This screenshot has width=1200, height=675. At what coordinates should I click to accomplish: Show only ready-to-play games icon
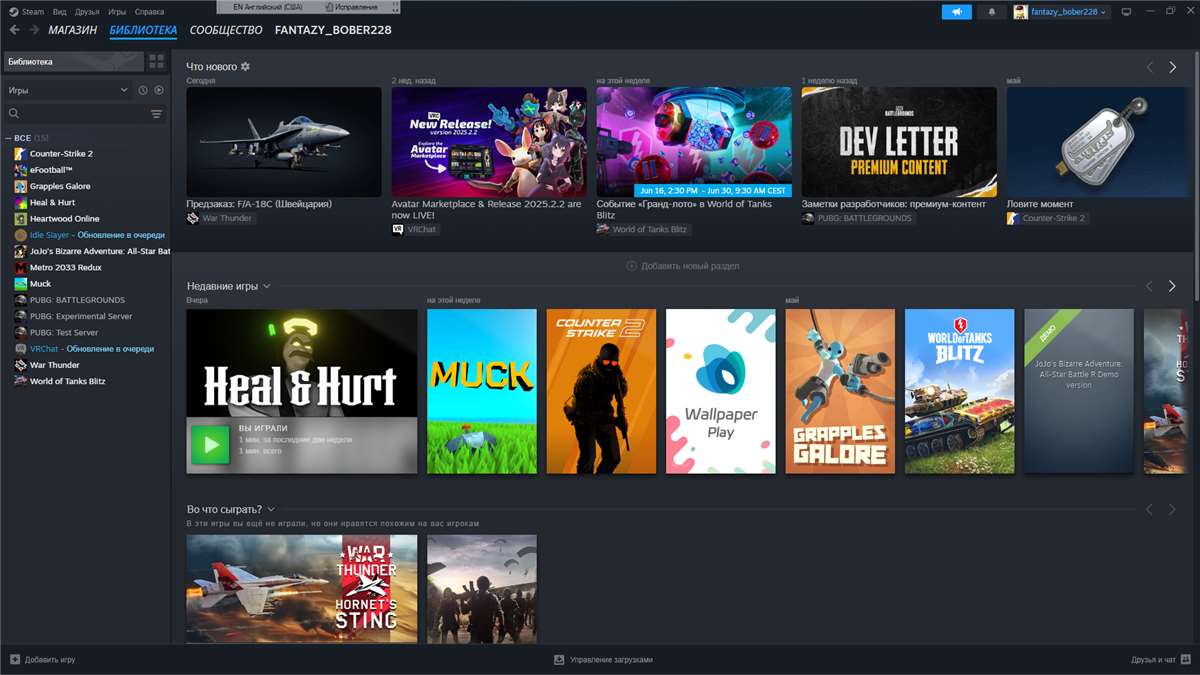159,90
